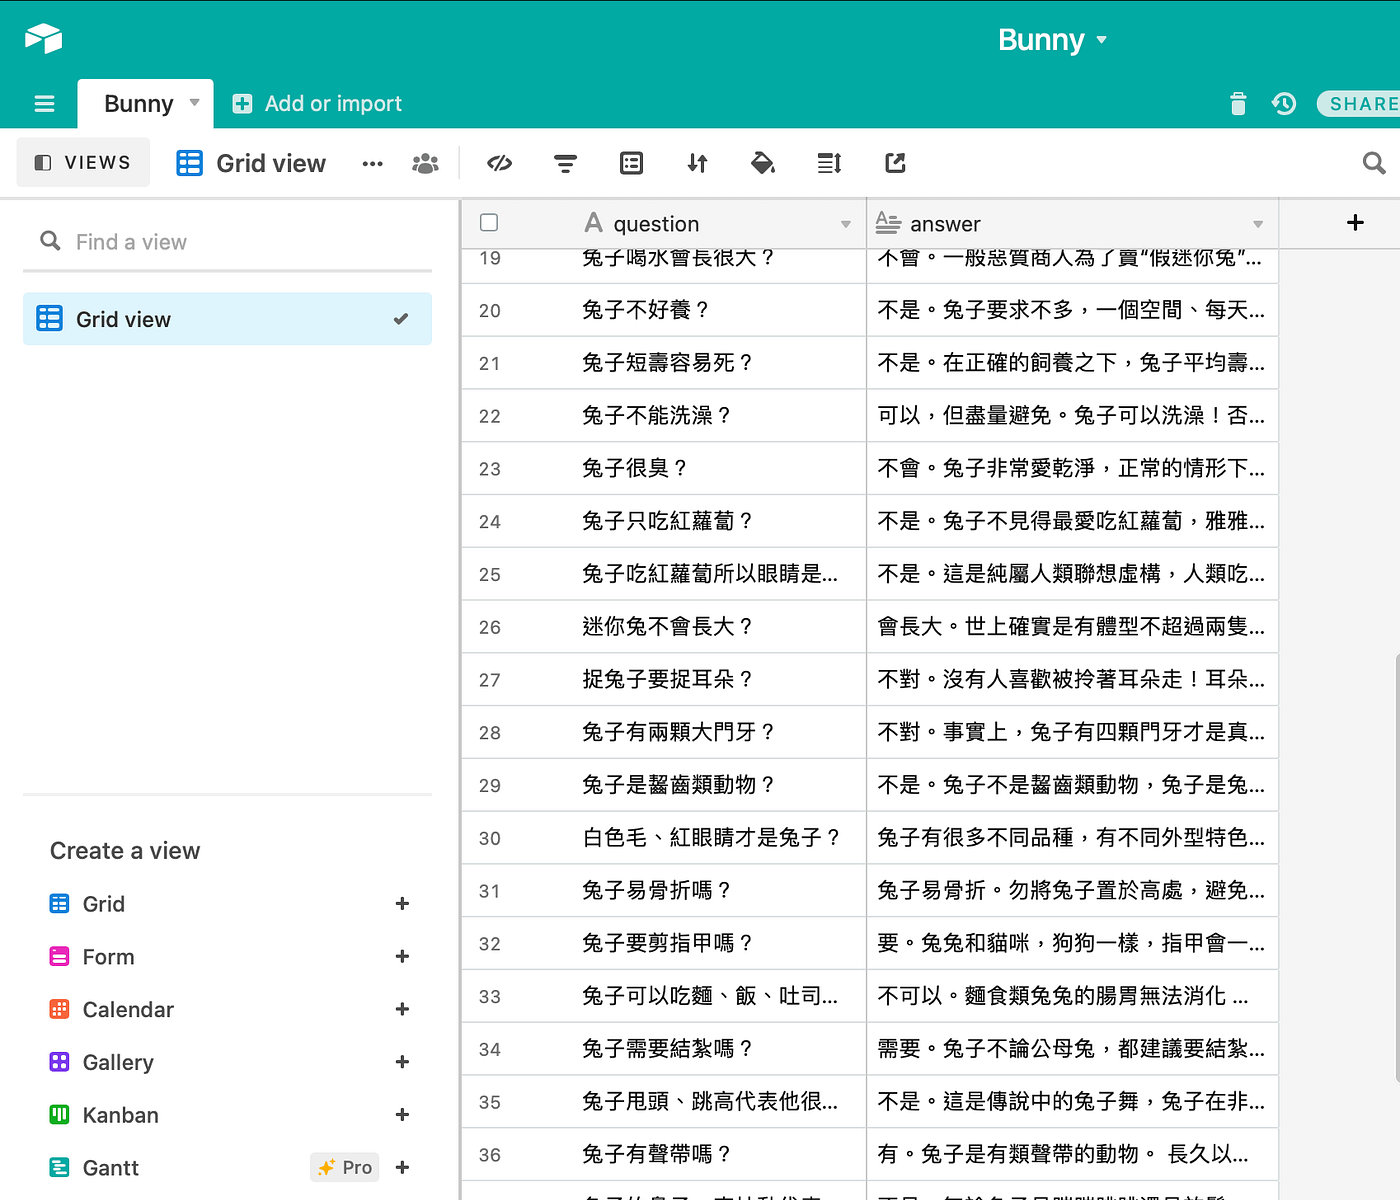Open the row height adjustment icon
The image size is (1400, 1200).
829,162
